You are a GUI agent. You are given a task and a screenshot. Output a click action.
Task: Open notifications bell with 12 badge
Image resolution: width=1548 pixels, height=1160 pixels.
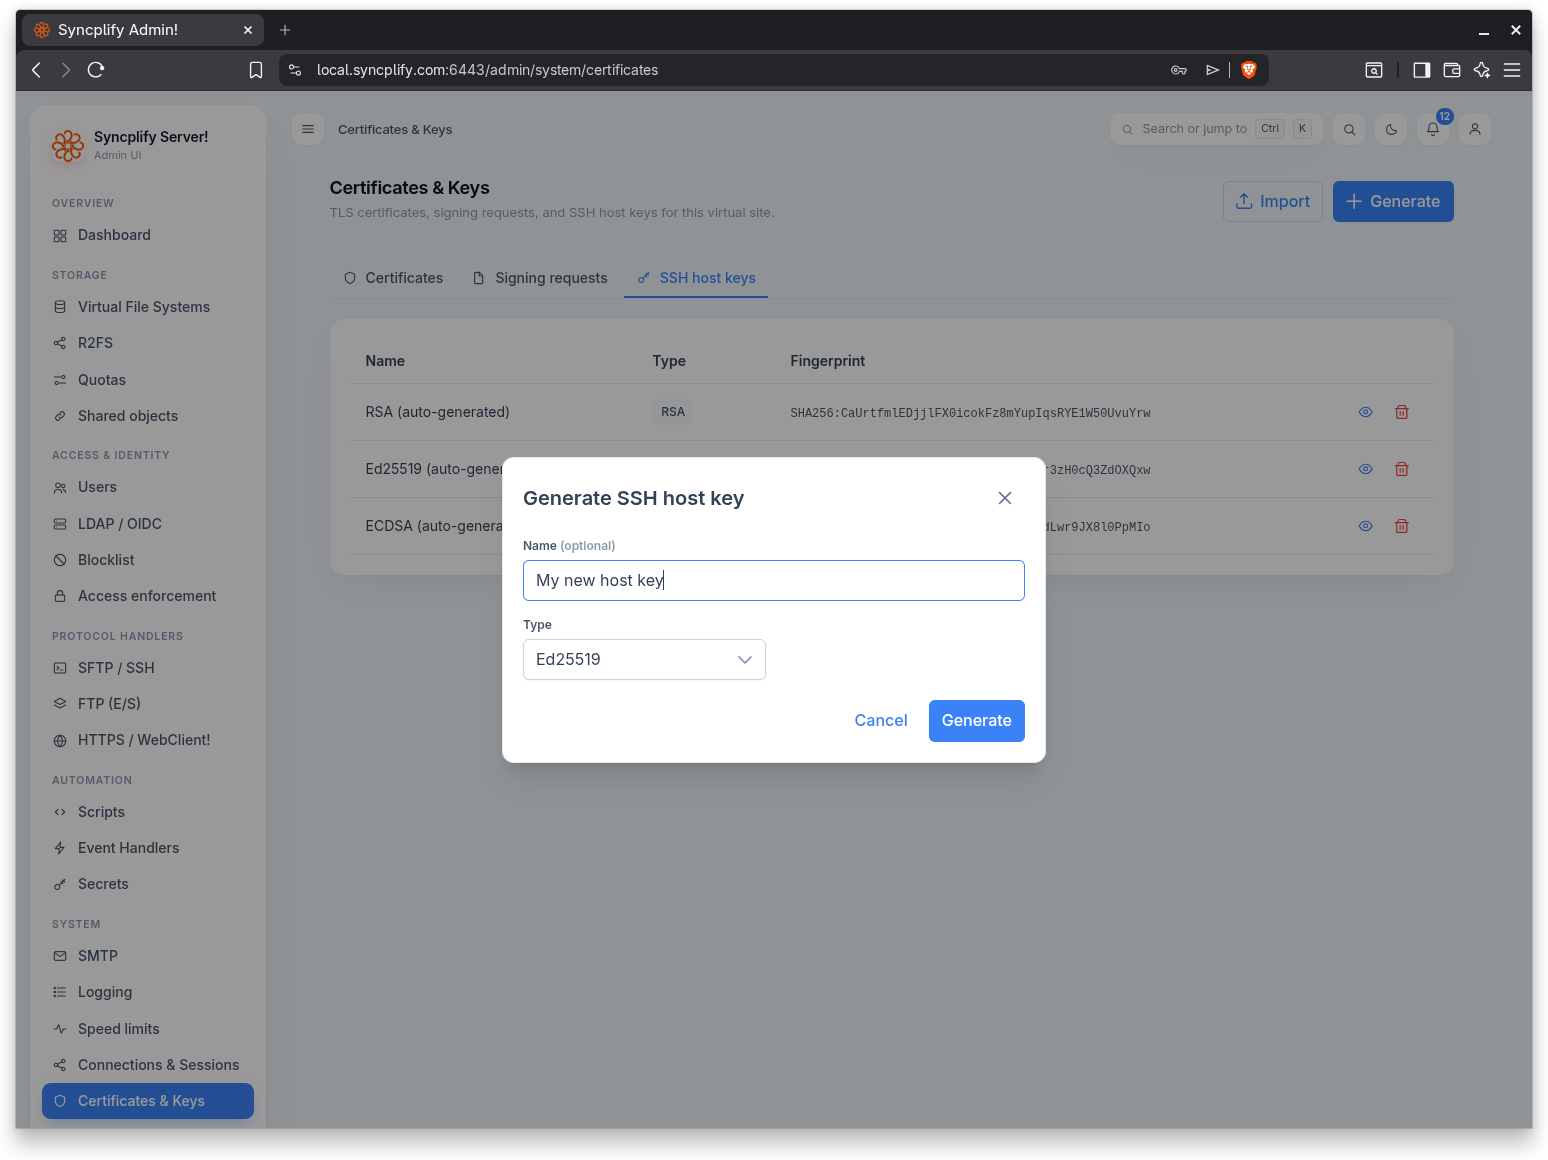(1433, 129)
